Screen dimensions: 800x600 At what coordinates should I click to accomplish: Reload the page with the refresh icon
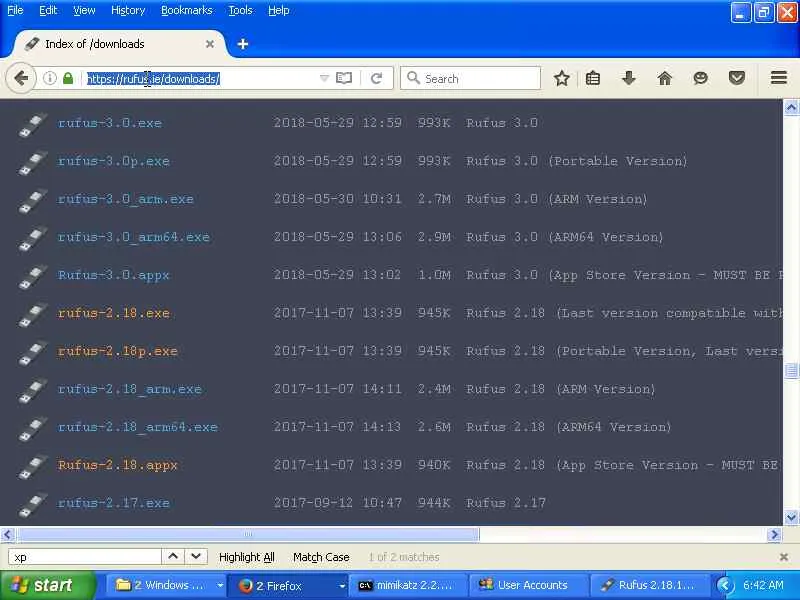(x=377, y=78)
